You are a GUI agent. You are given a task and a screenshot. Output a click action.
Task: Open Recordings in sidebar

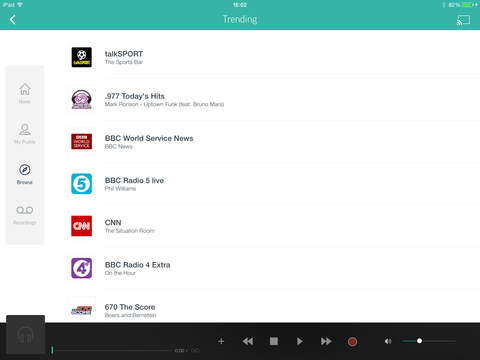[25, 215]
